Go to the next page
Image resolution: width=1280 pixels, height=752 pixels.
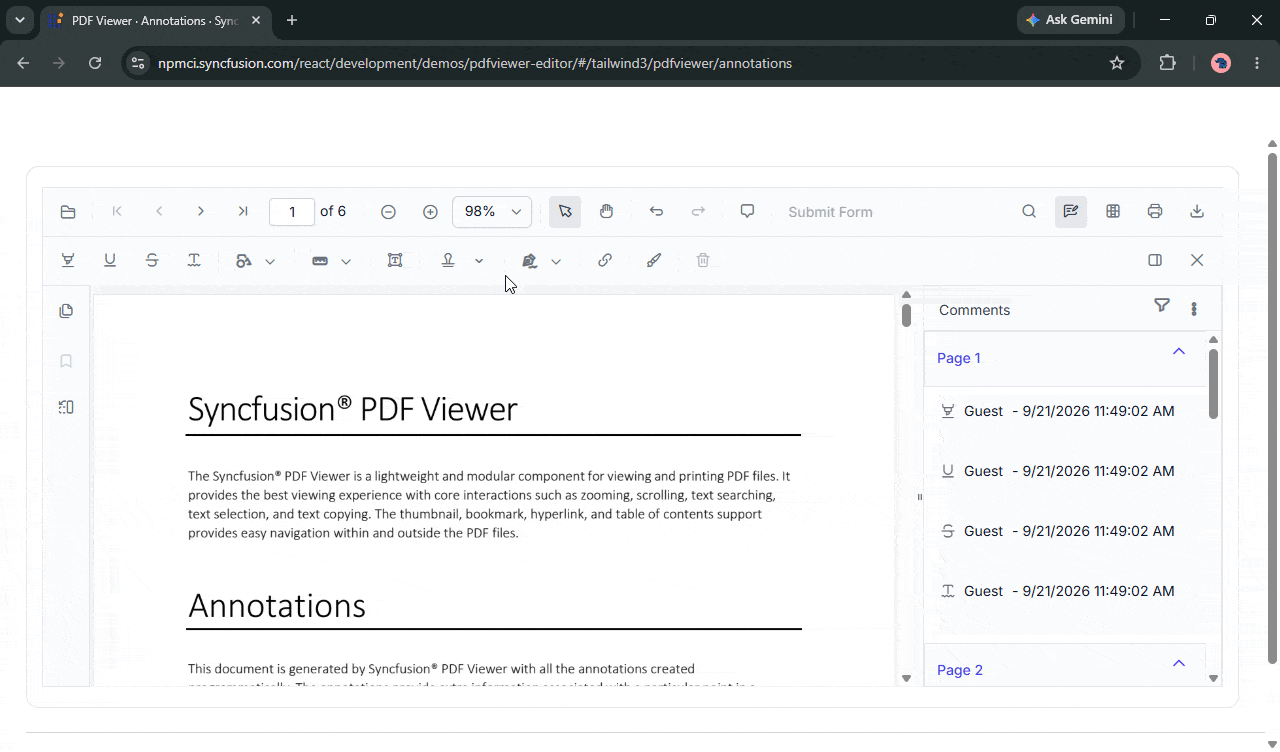[x=201, y=212]
